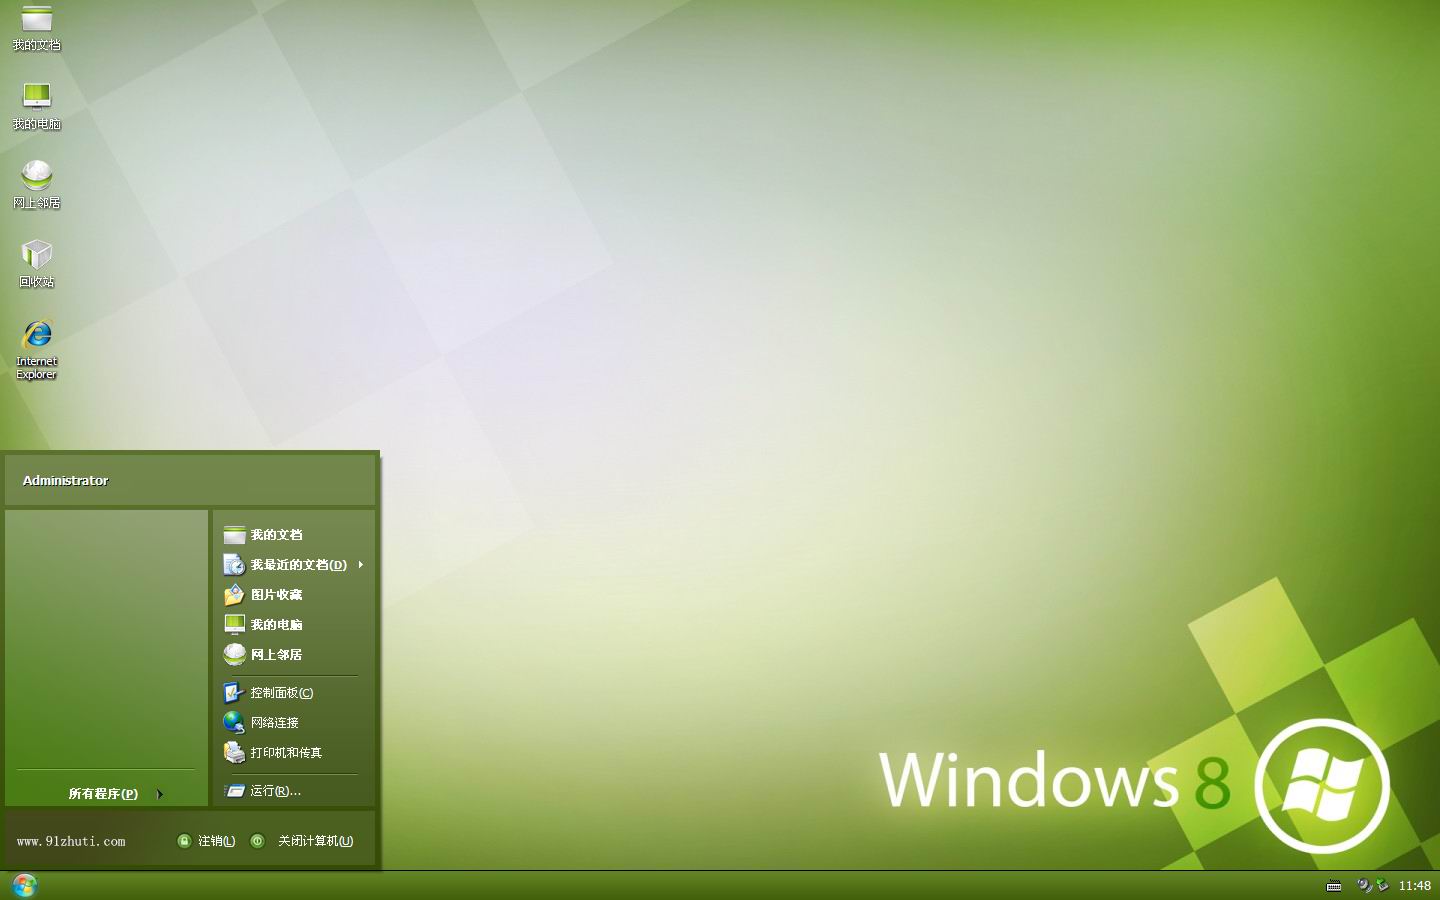This screenshot has width=1440, height=900.
Task: Click the 关闭计算机(U) shut down button
Action: click(x=301, y=841)
